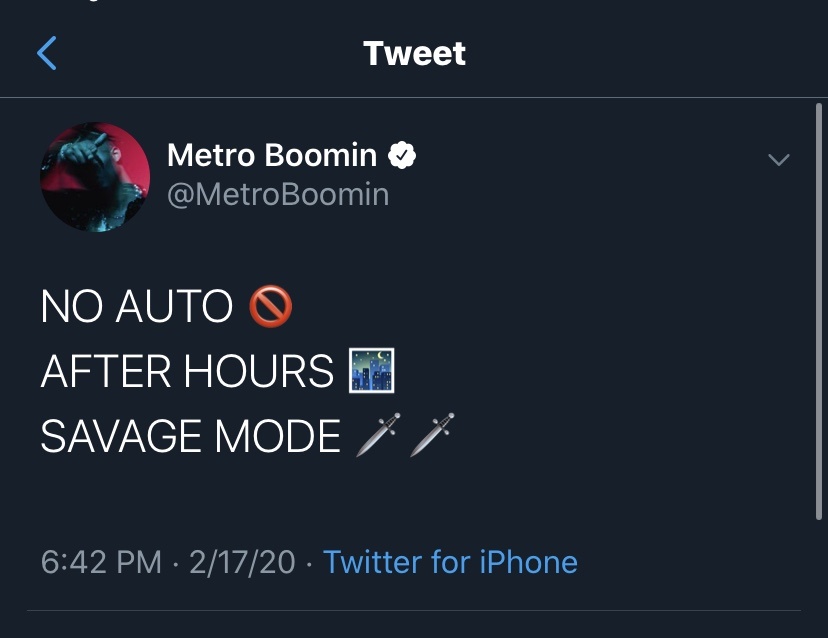Click the night cityscape emoji

(372, 370)
